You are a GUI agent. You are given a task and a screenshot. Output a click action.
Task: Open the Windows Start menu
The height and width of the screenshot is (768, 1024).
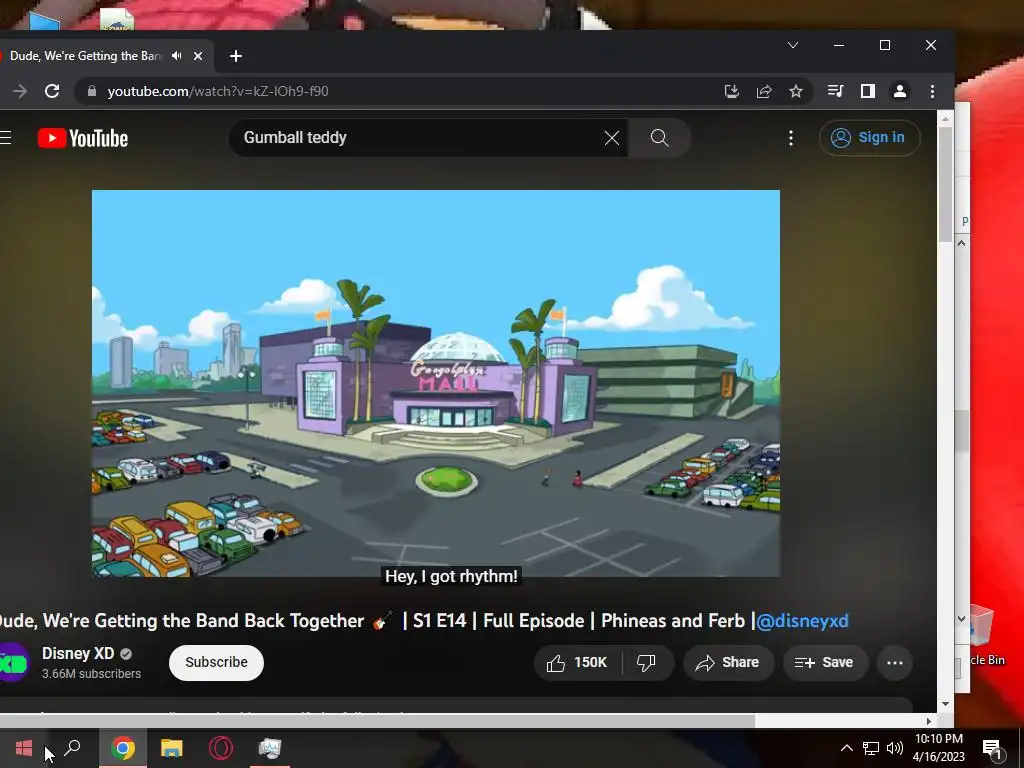pos(24,748)
